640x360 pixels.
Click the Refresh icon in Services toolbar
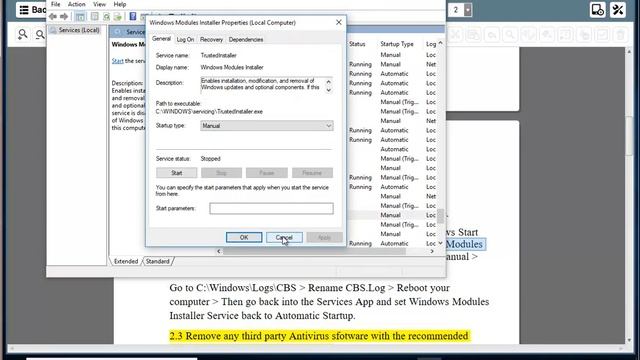tap(107, 16)
